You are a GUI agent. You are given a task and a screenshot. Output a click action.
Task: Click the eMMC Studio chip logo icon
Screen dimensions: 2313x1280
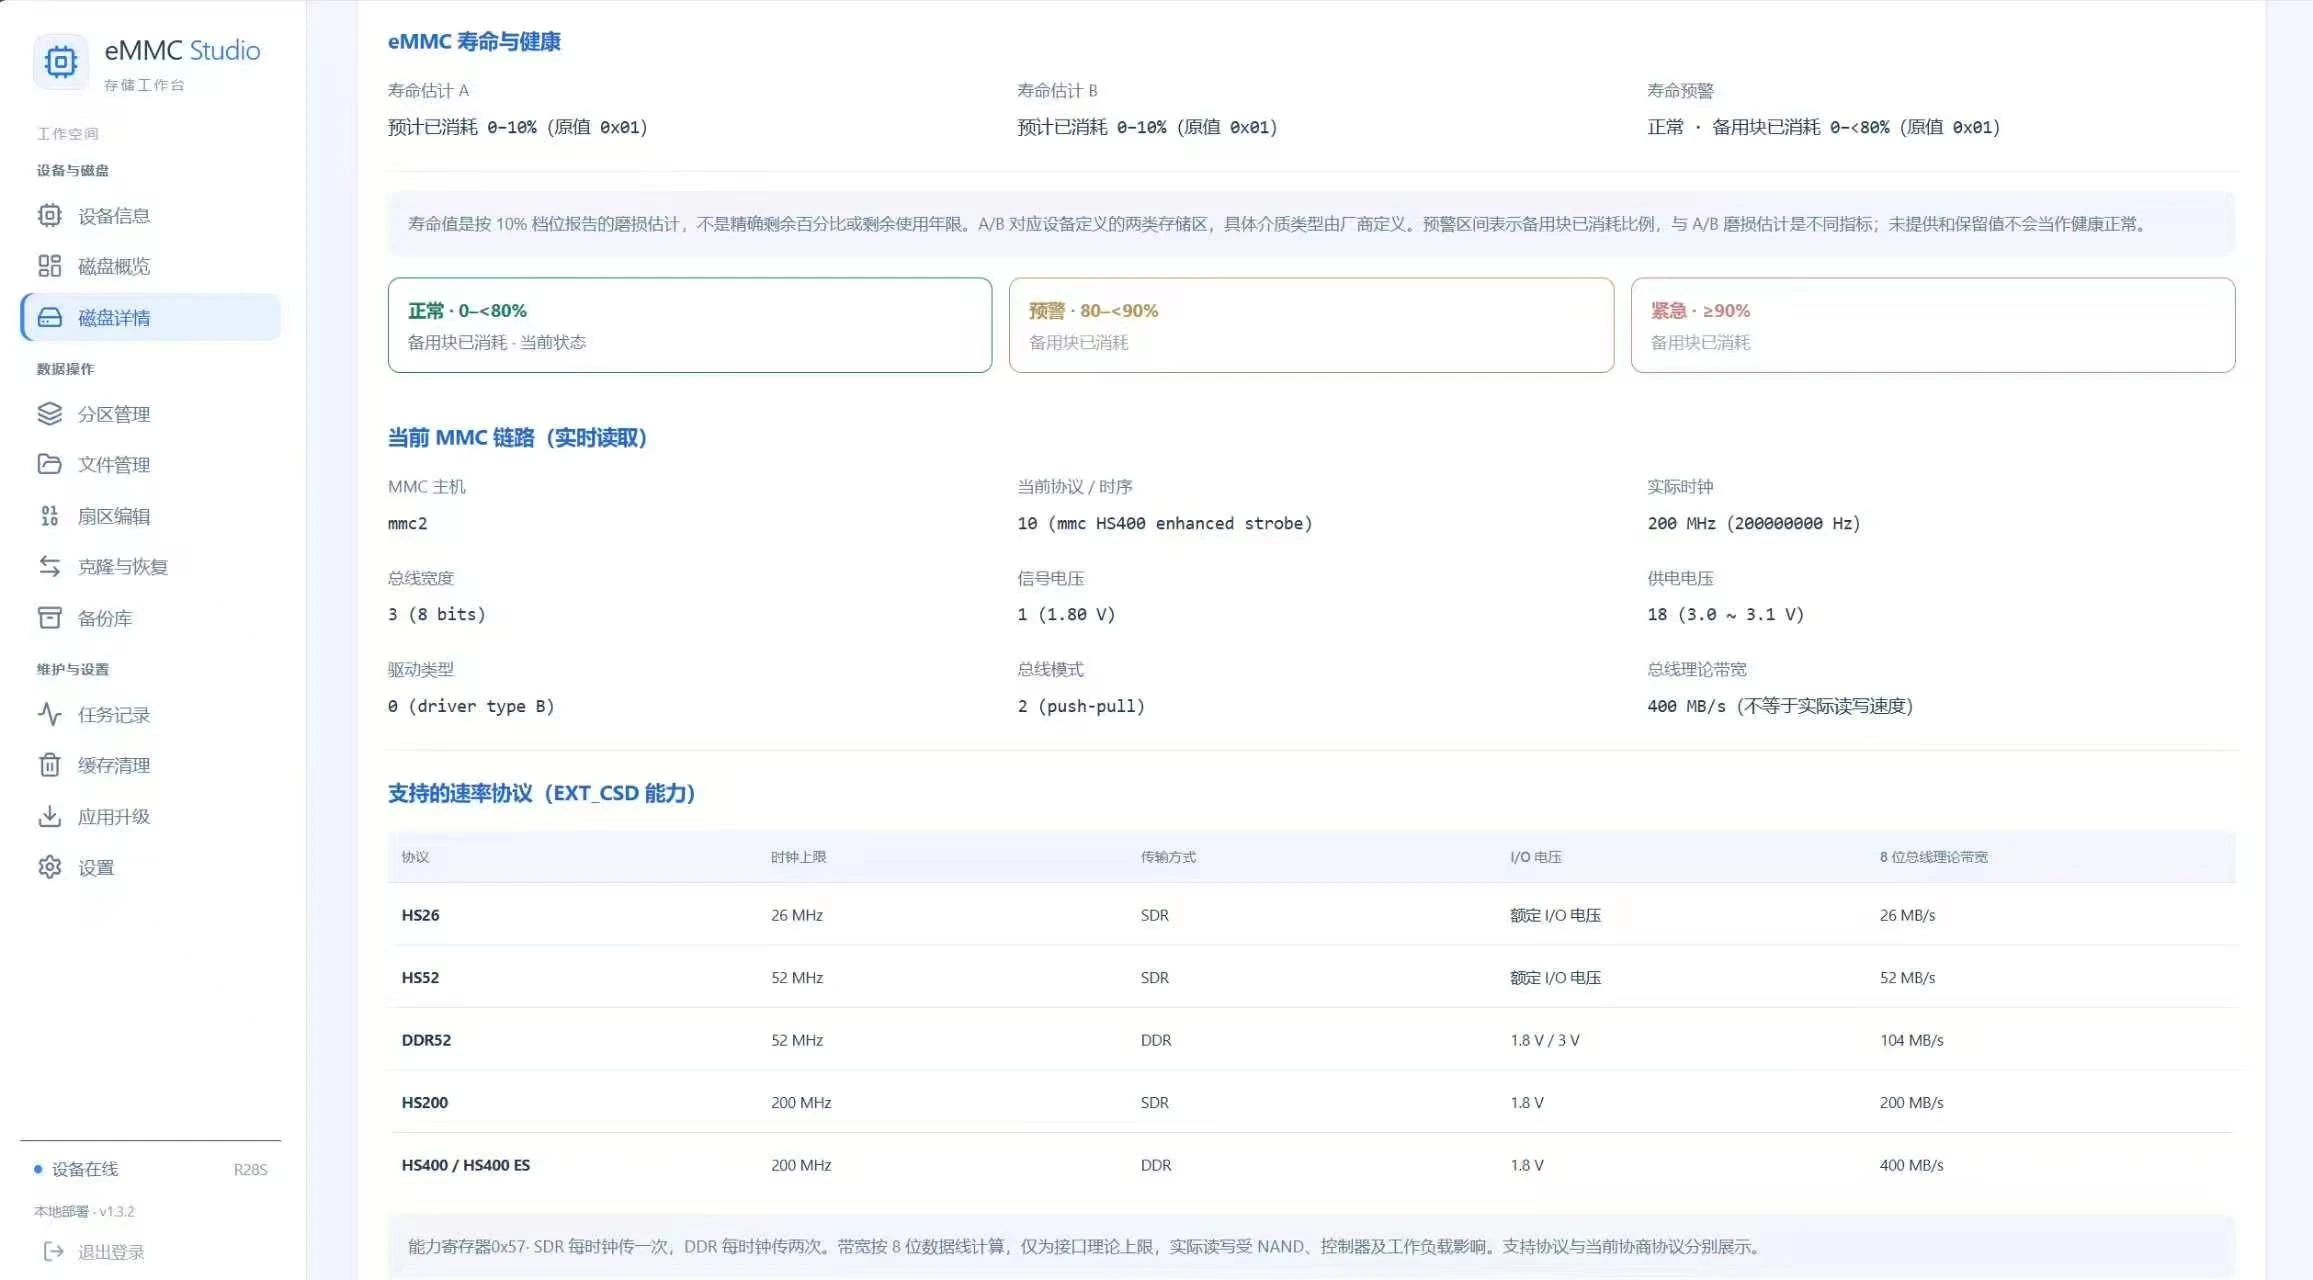click(61, 62)
